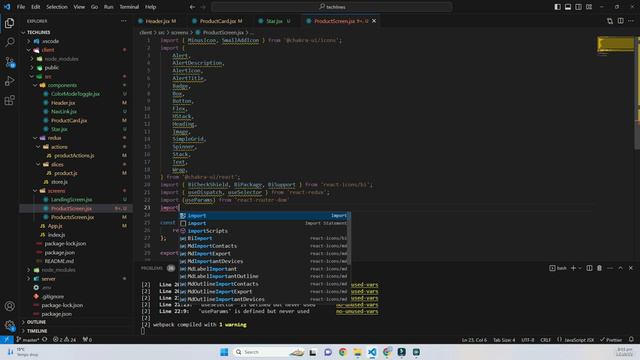Open App.js in the explorer
The width and height of the screenshot is (640, 360).
pos(55,226)
